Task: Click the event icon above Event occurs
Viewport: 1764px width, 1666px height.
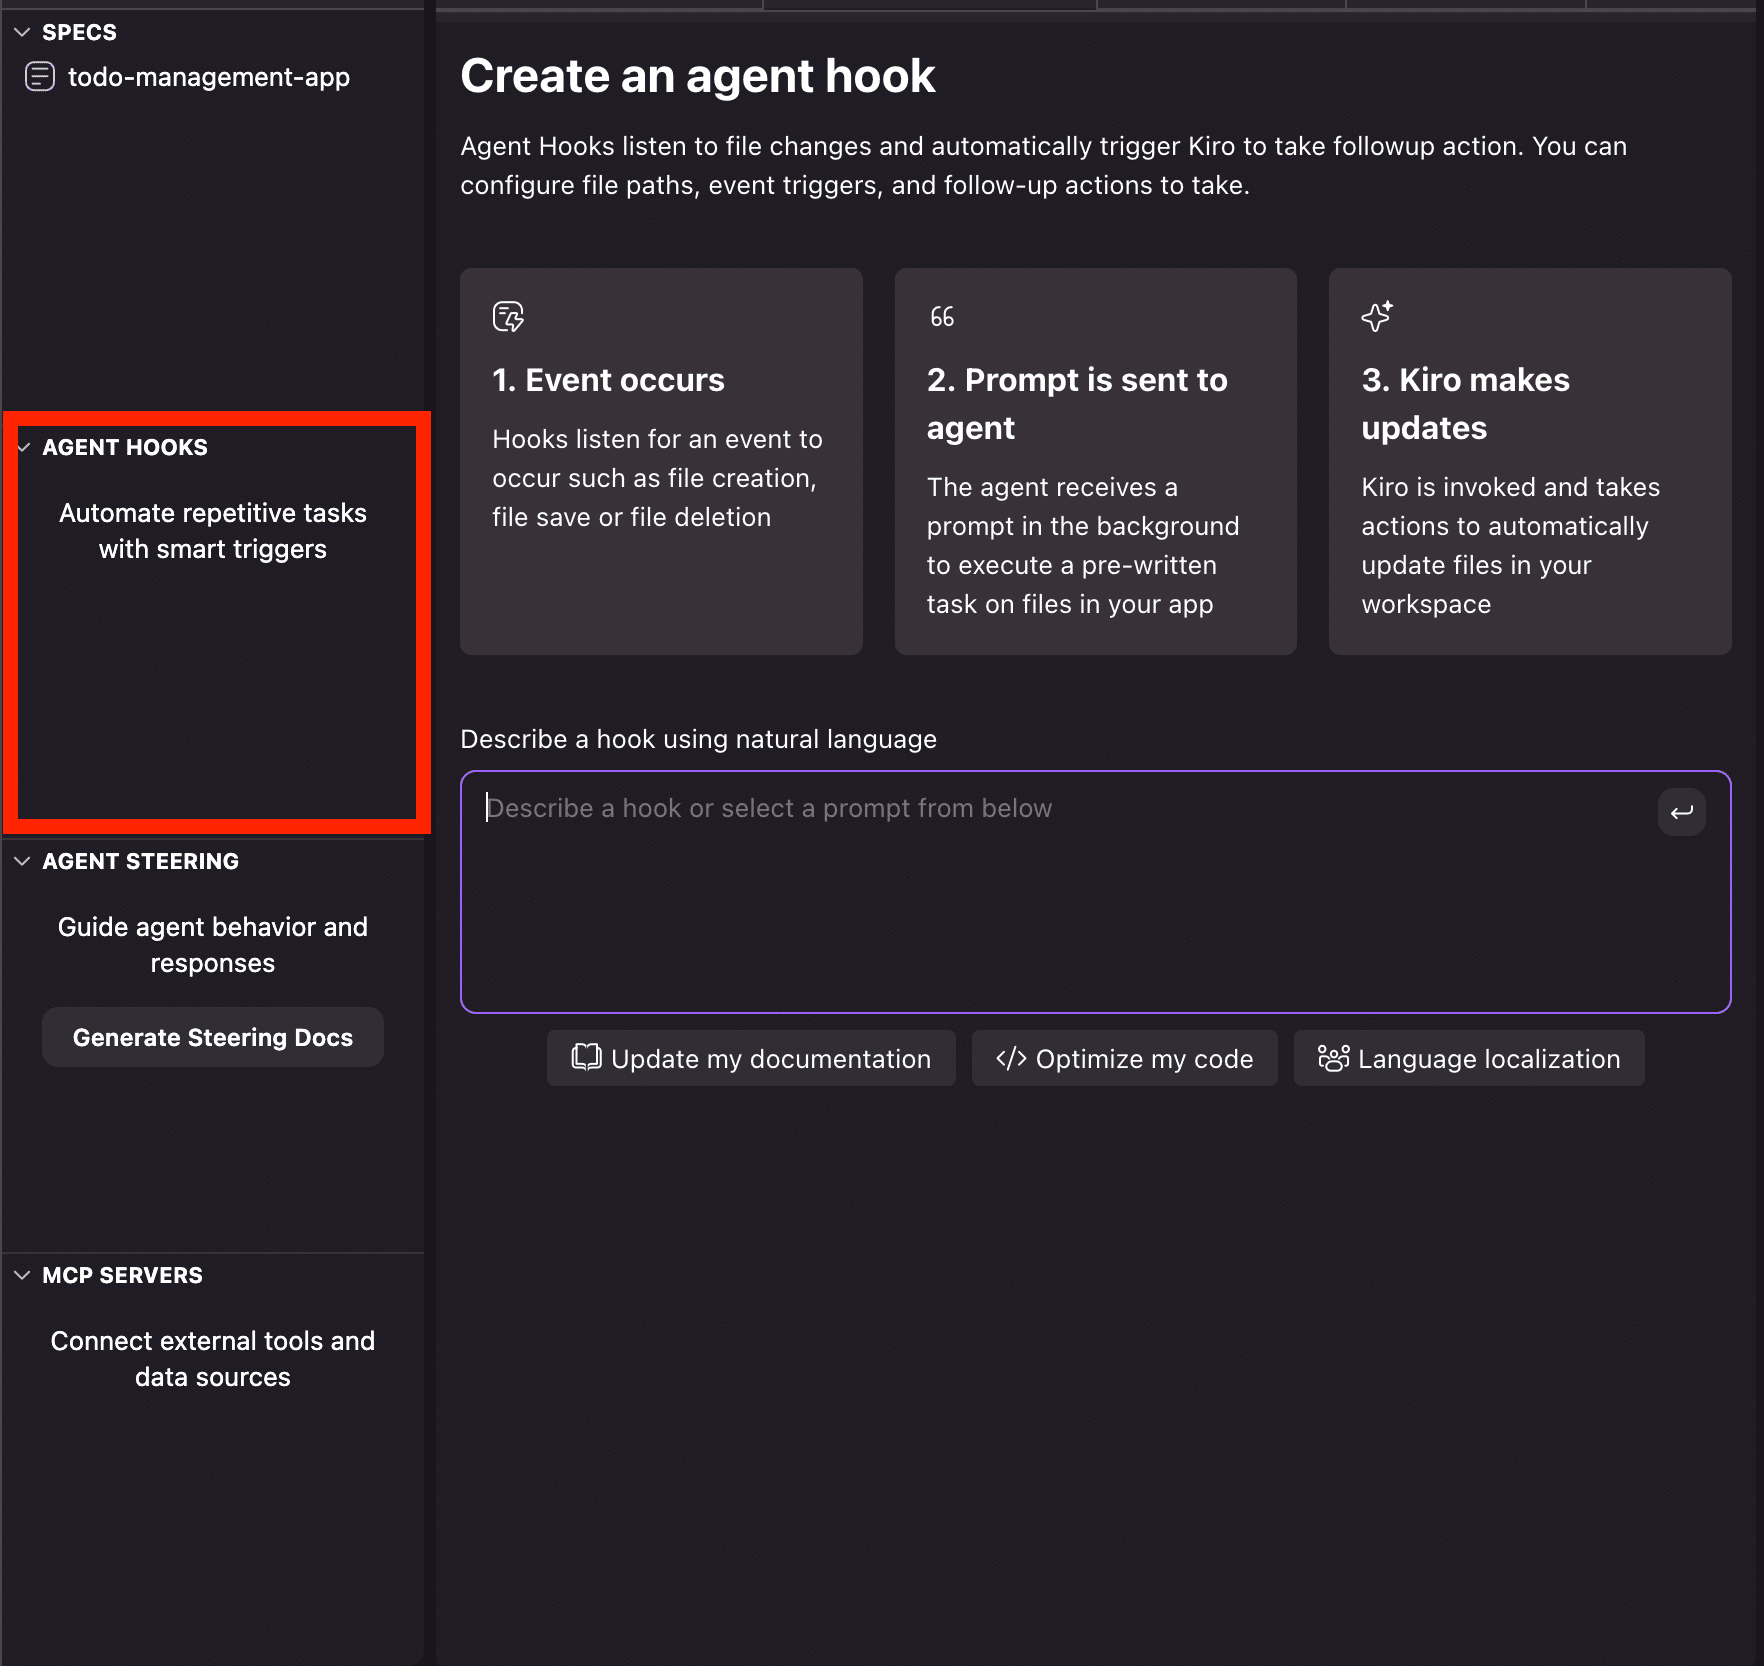Action: pyautogui.click(x=508, y=317)
